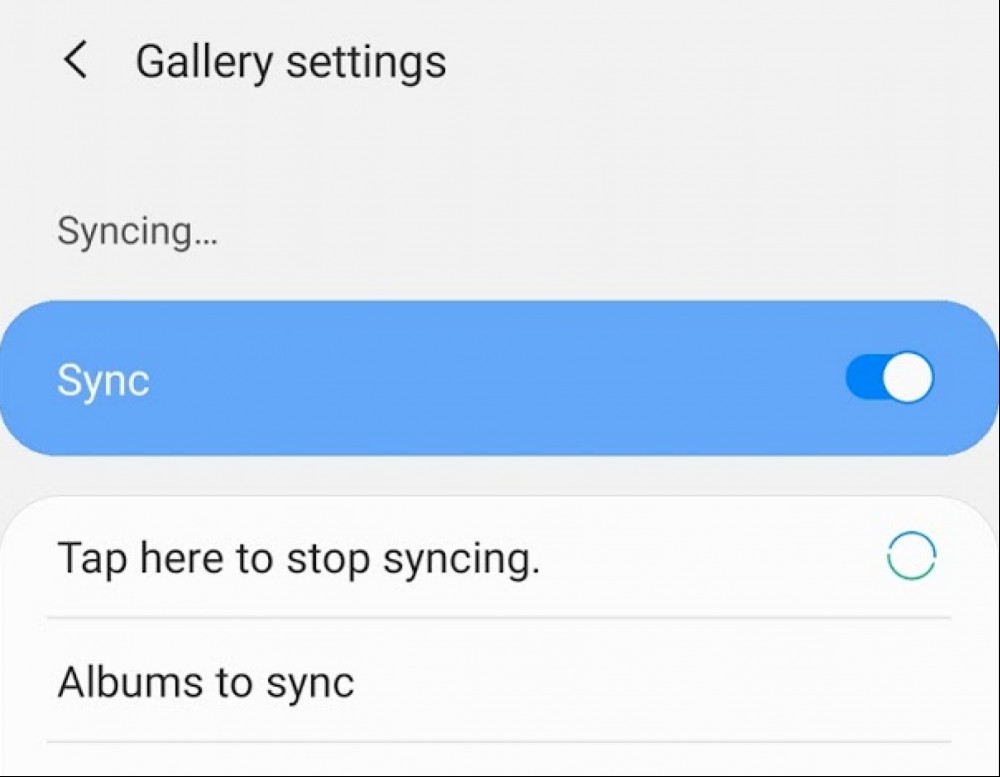
Task: Click the Gallery settings title
Action: pos(291,62)
